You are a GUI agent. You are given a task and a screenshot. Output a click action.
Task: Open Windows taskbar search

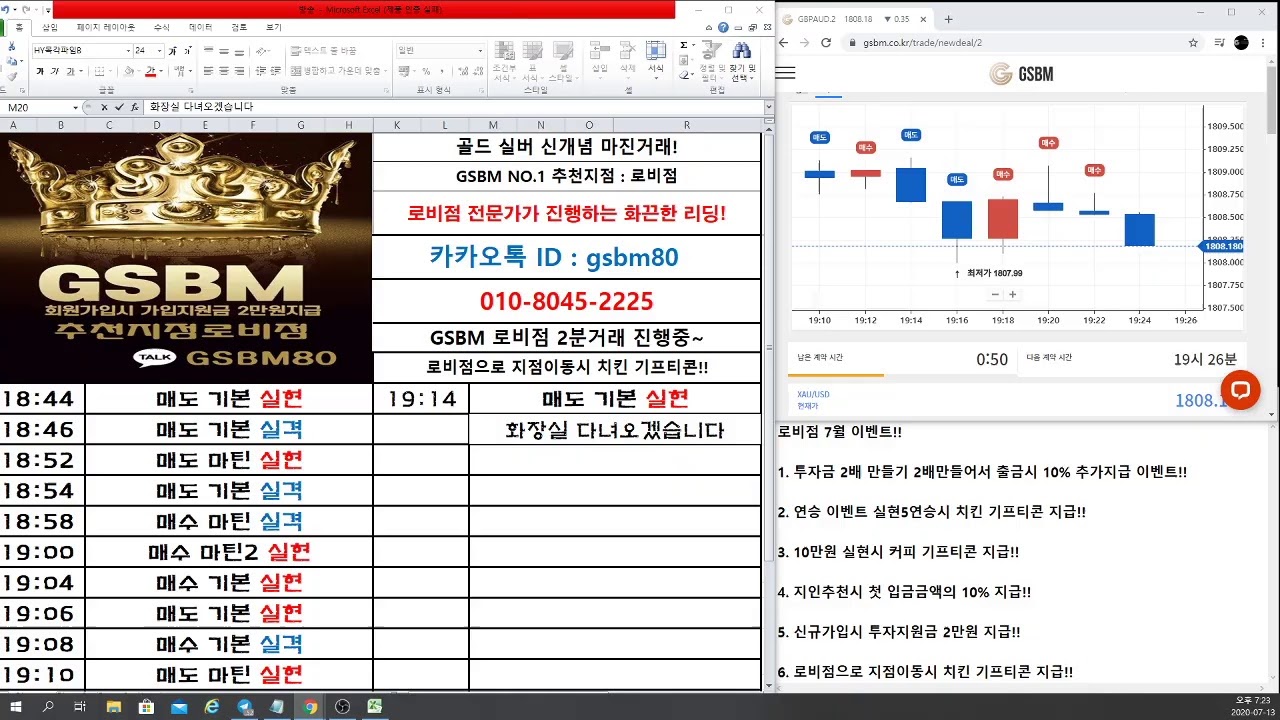pos(48,707)
